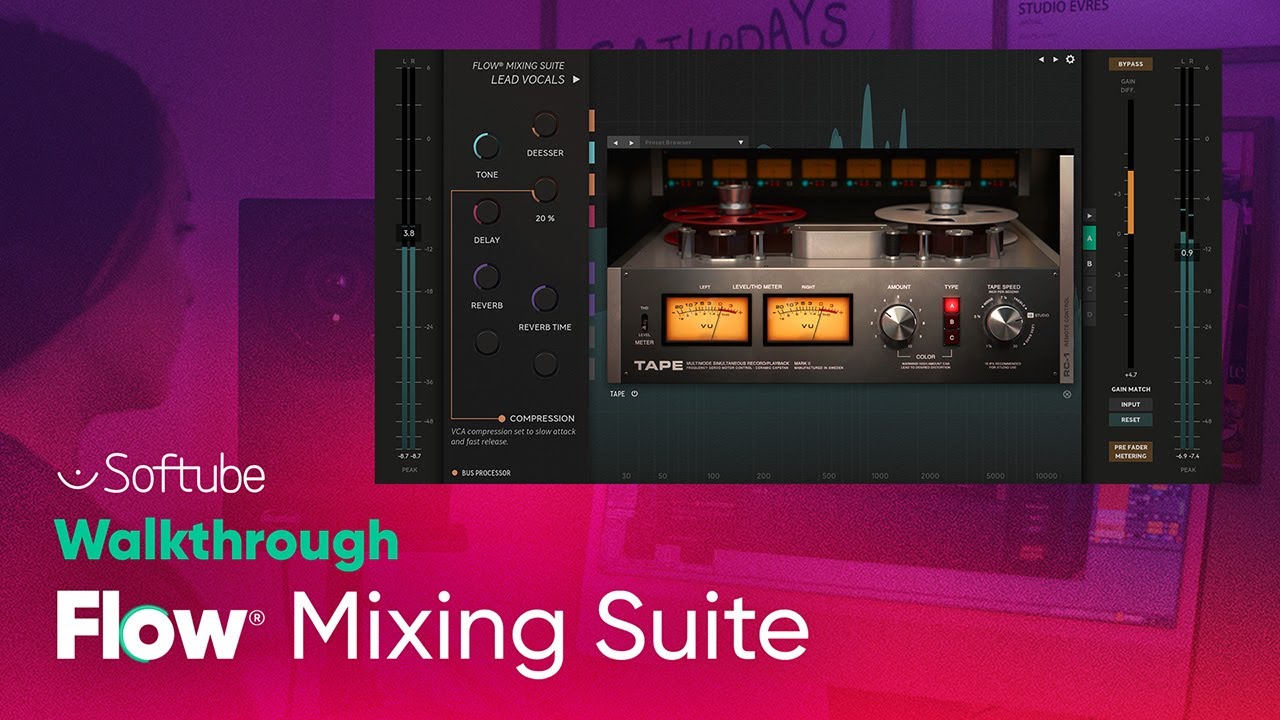Click the Gain Diff meter bar

click(x=1130, y=232)
